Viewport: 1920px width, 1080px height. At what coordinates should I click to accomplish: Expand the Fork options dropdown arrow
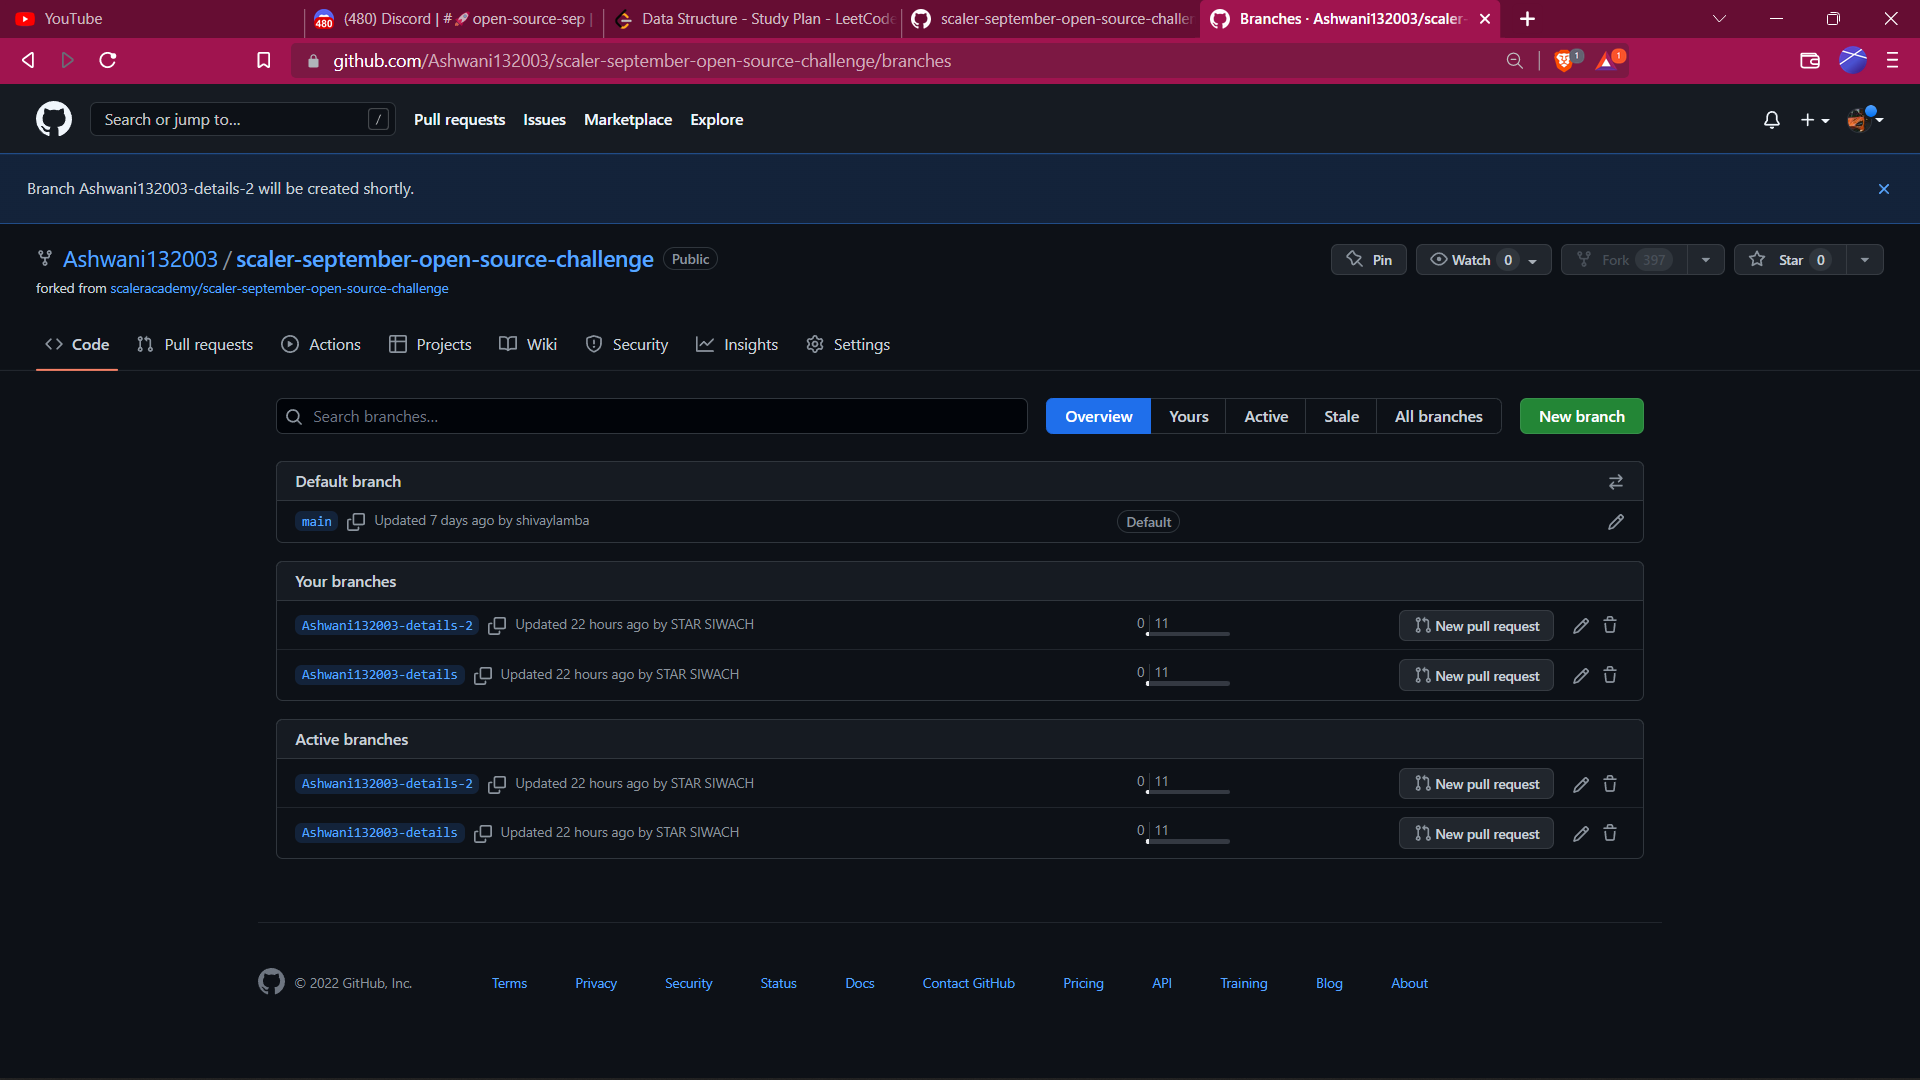pos(1705,260)
